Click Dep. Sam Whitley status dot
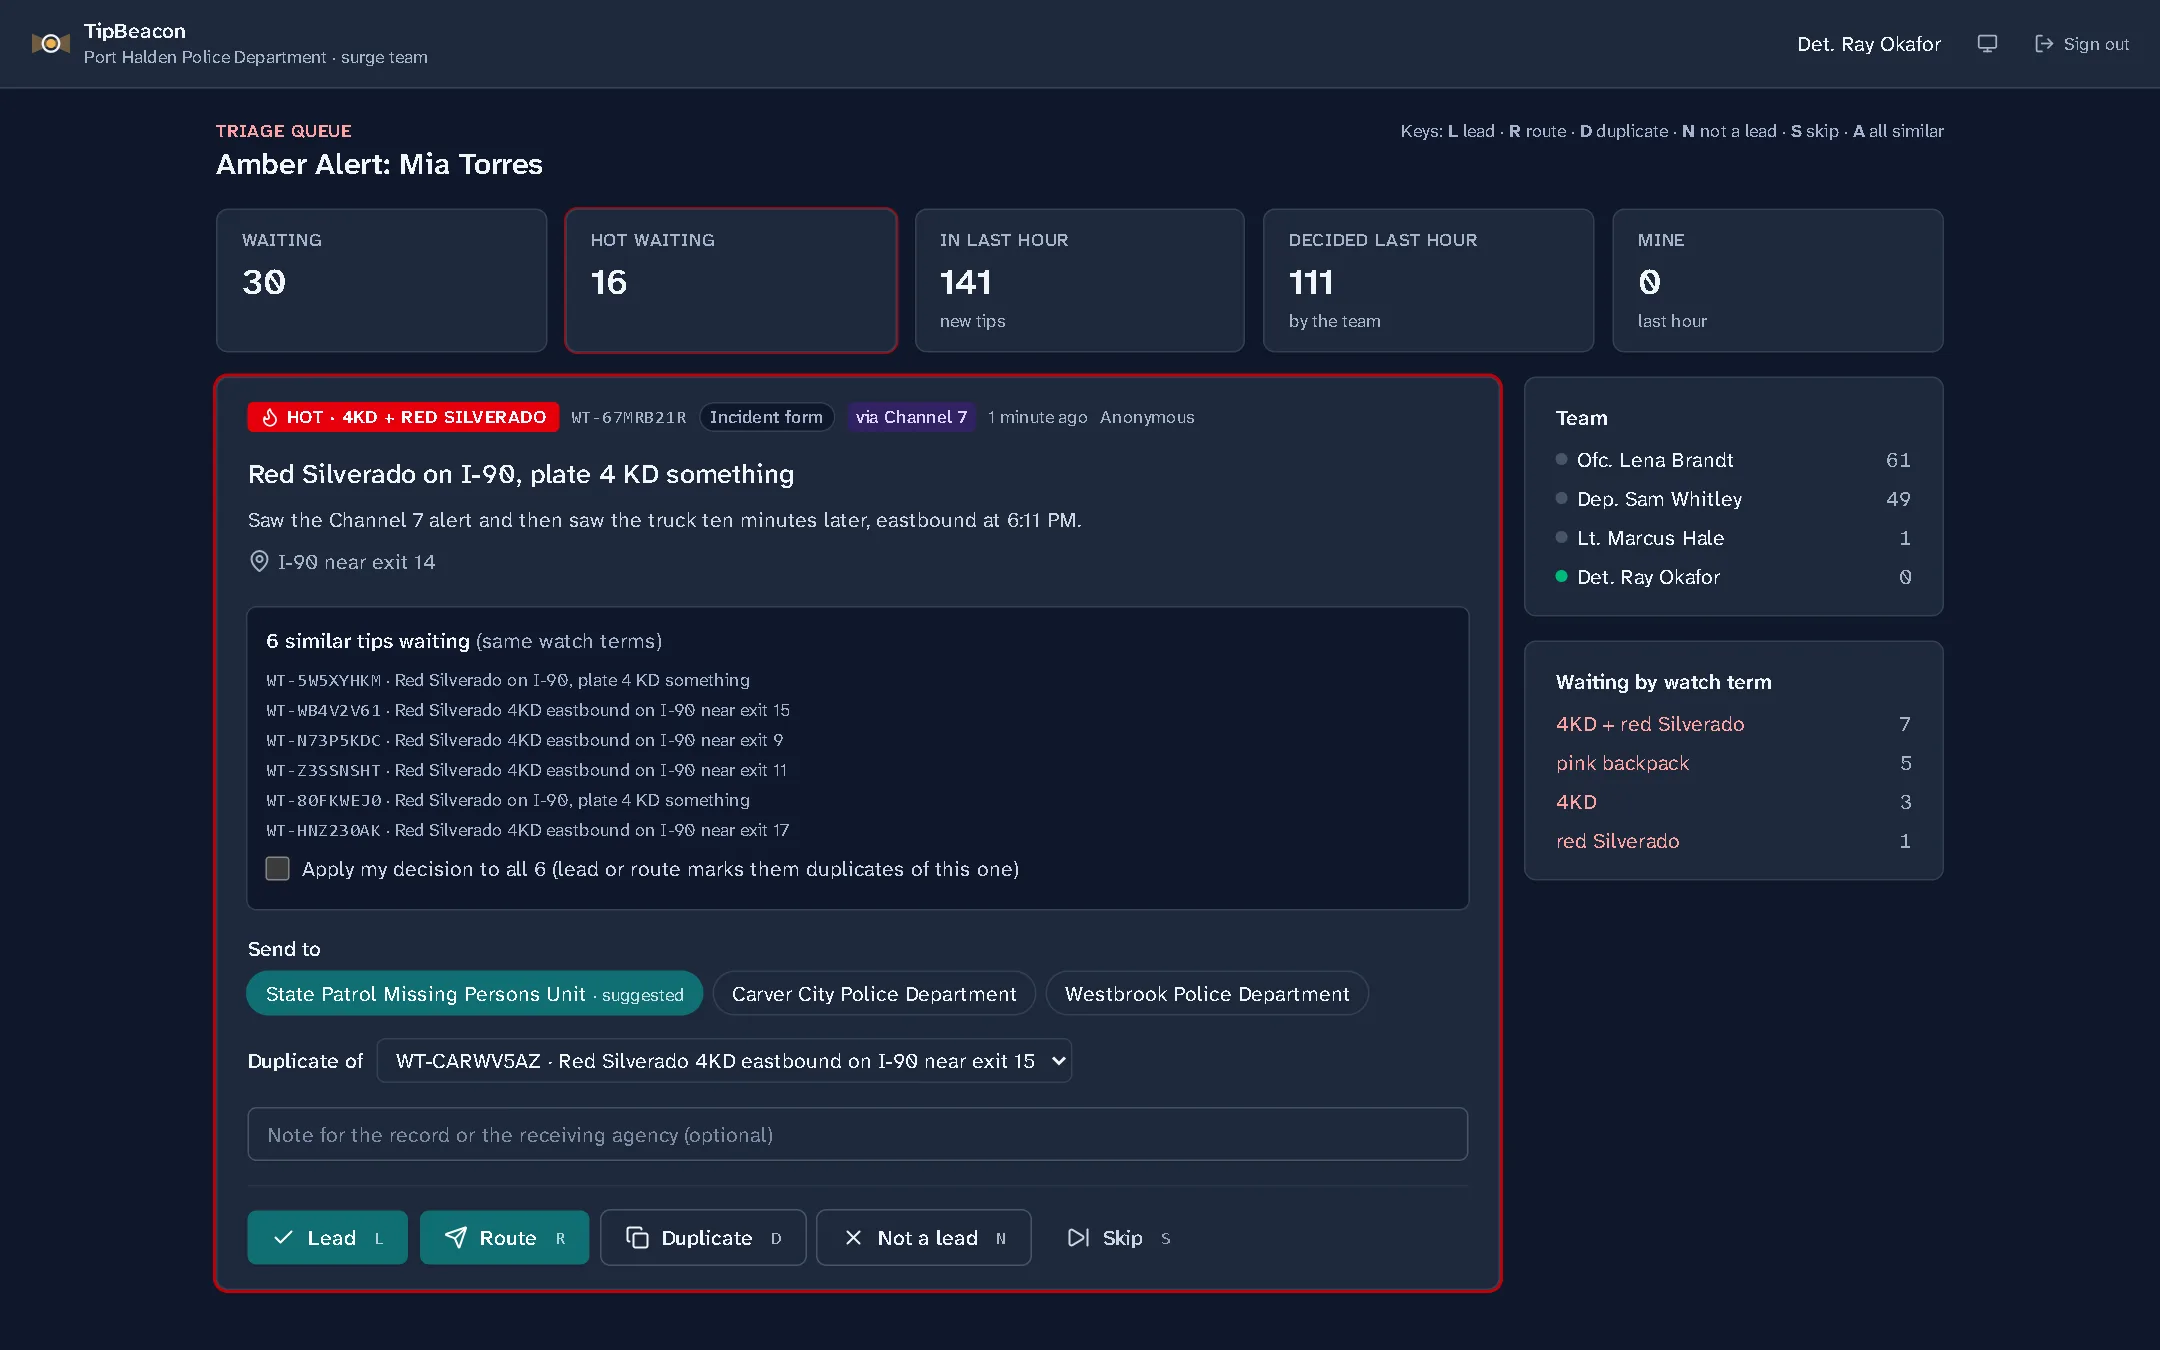2160x1350 pixels. 1561,498
